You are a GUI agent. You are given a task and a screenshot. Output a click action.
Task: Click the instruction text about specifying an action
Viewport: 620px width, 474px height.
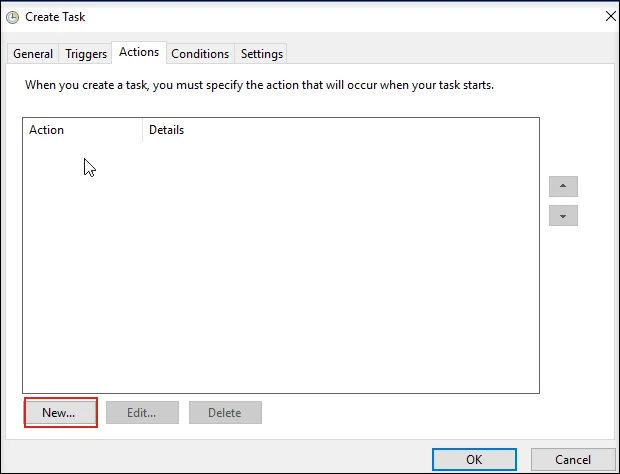(x=259, y=86)
